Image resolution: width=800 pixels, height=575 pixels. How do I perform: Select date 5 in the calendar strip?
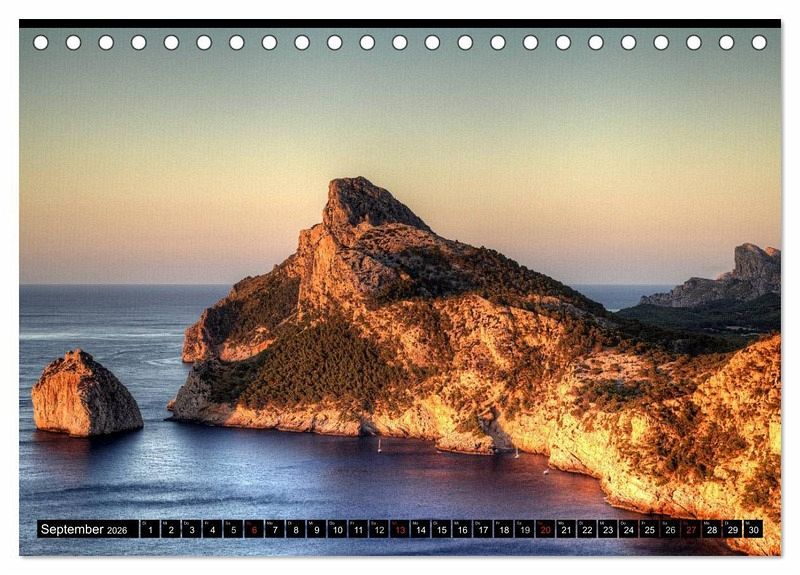click(x=233, y=529)
